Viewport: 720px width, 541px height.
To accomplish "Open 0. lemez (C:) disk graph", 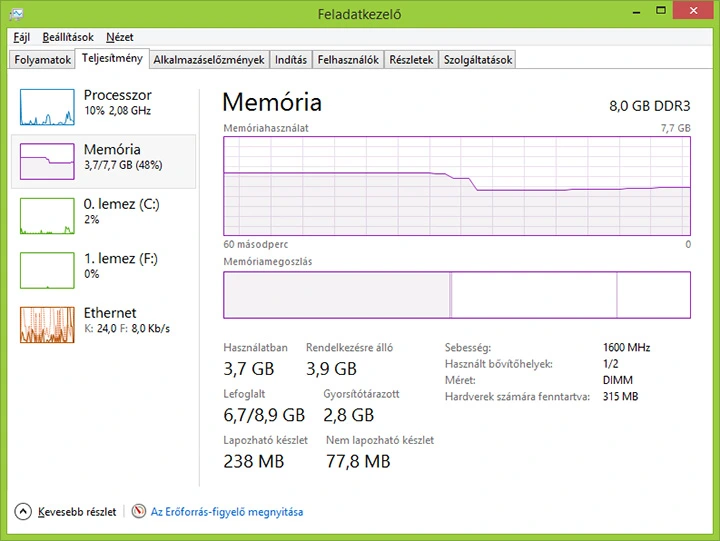I will tap(47, 215).
